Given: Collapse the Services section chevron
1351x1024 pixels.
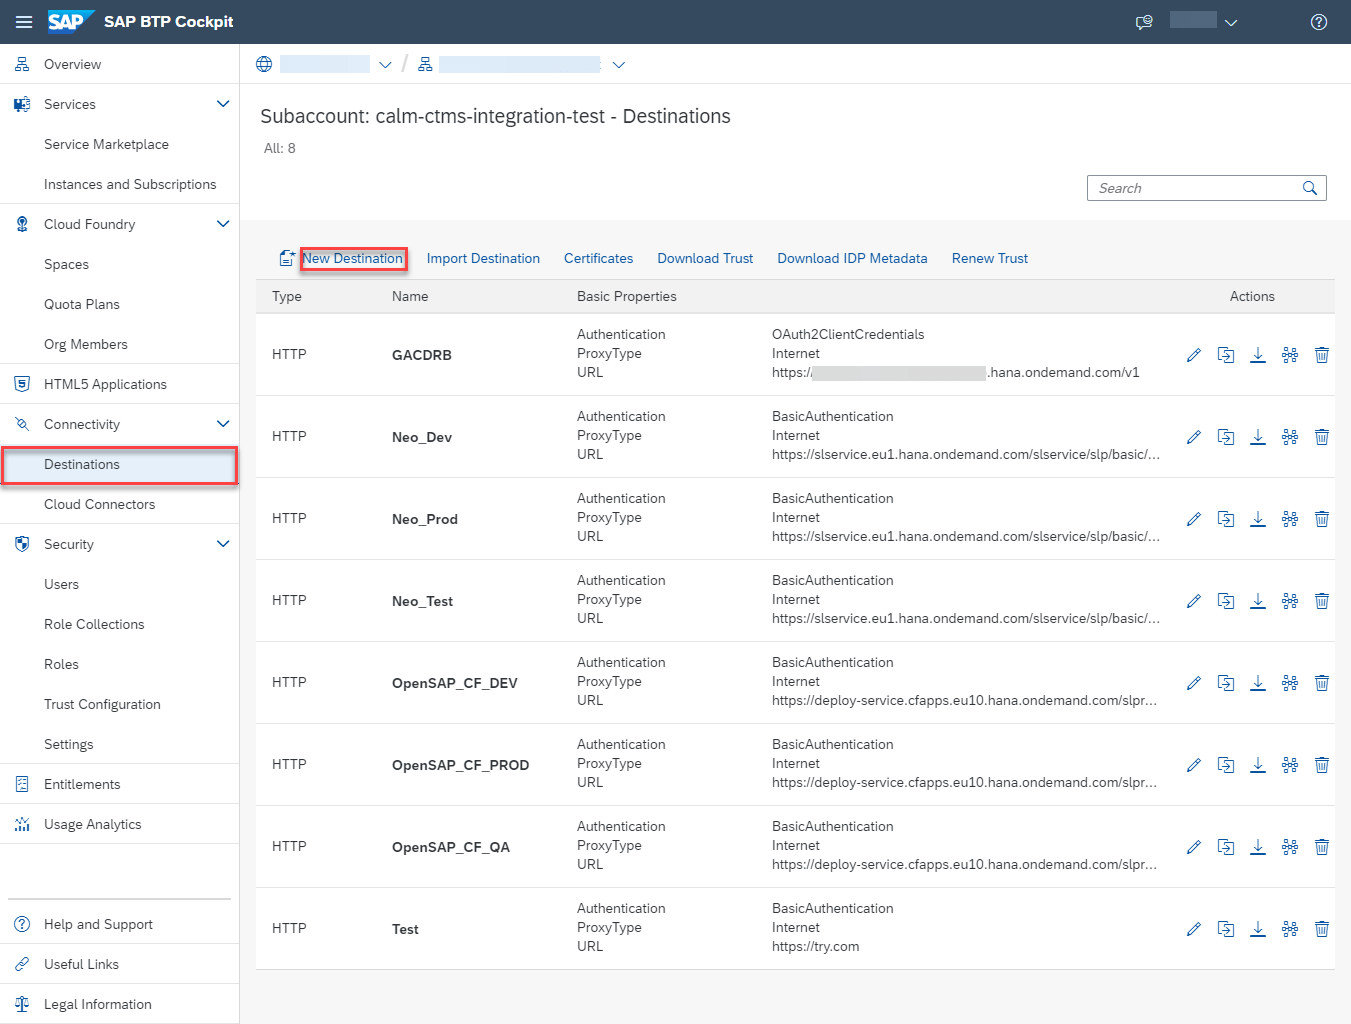Looking at the screenshot, I should (x=223, y=104).
